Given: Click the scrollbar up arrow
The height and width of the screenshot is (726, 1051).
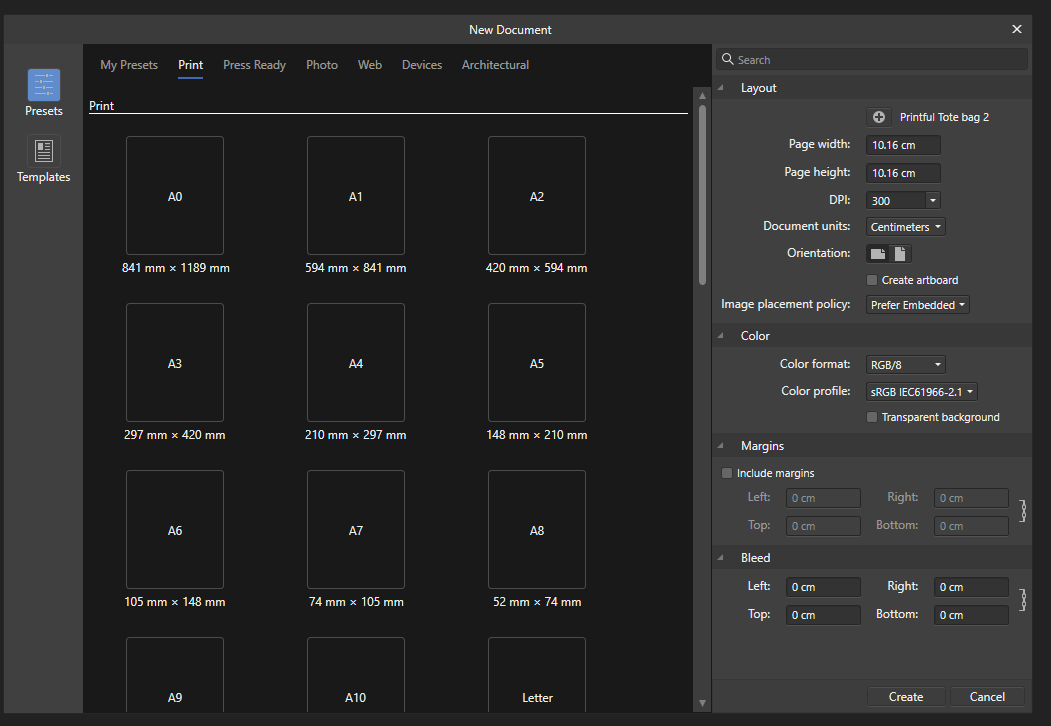Looking at the screenshot, I should coord(702,95).
